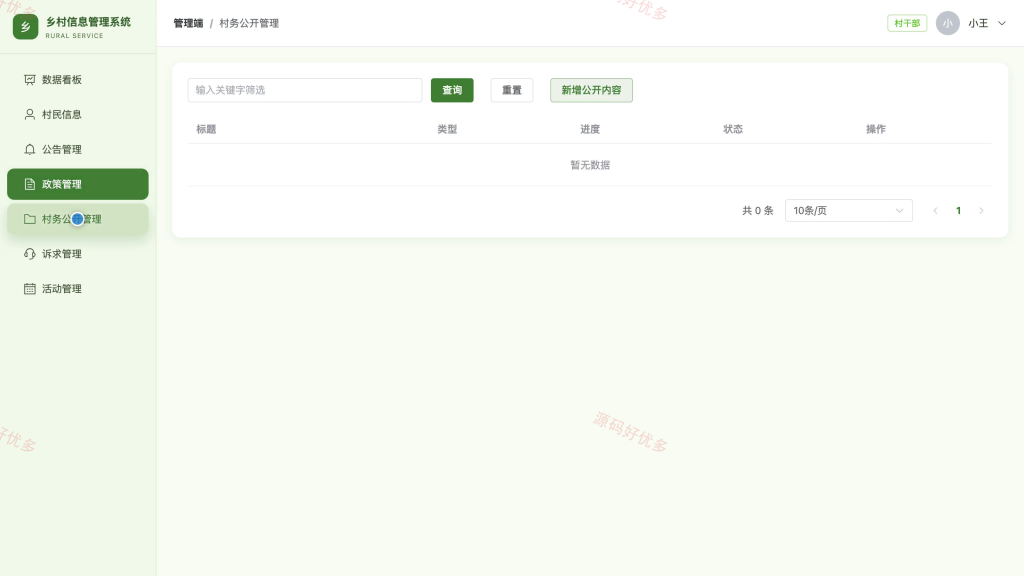Click the 重置 reset button
Screen dimensions: 1024x576
tap(512, 90)
